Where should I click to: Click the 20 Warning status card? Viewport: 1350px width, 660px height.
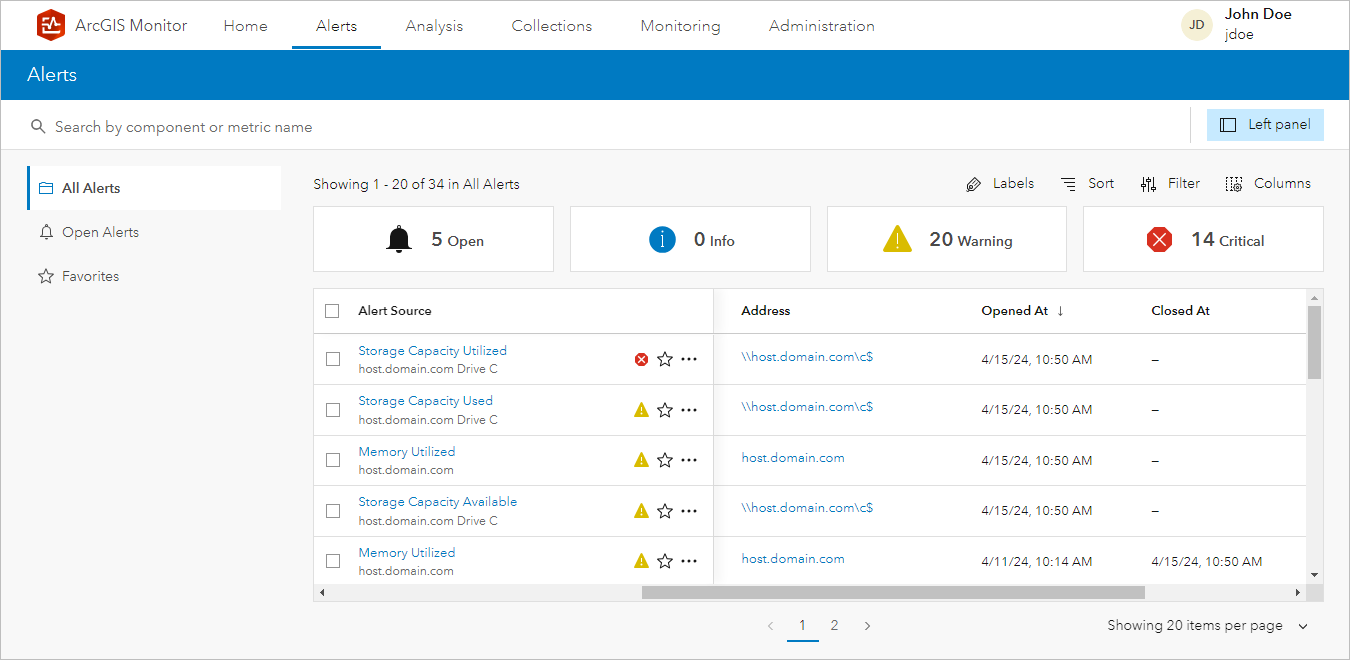(946, 239)
